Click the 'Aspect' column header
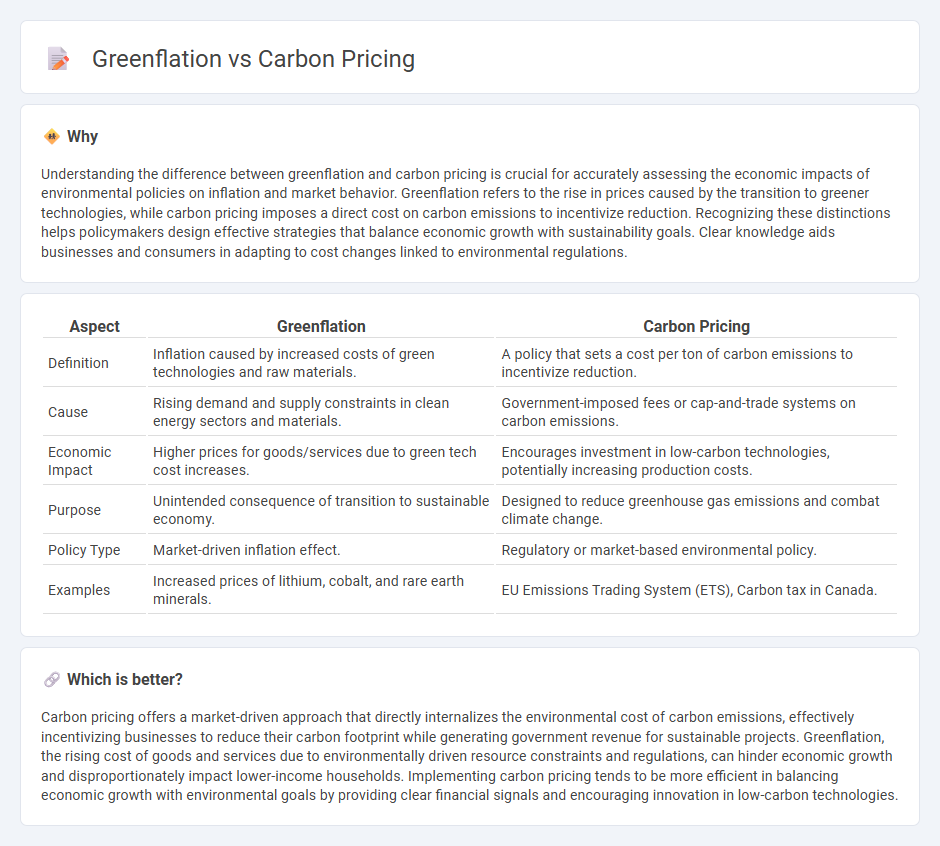The height and width of the screenshot is (846, 940). [x=94, y=326]
